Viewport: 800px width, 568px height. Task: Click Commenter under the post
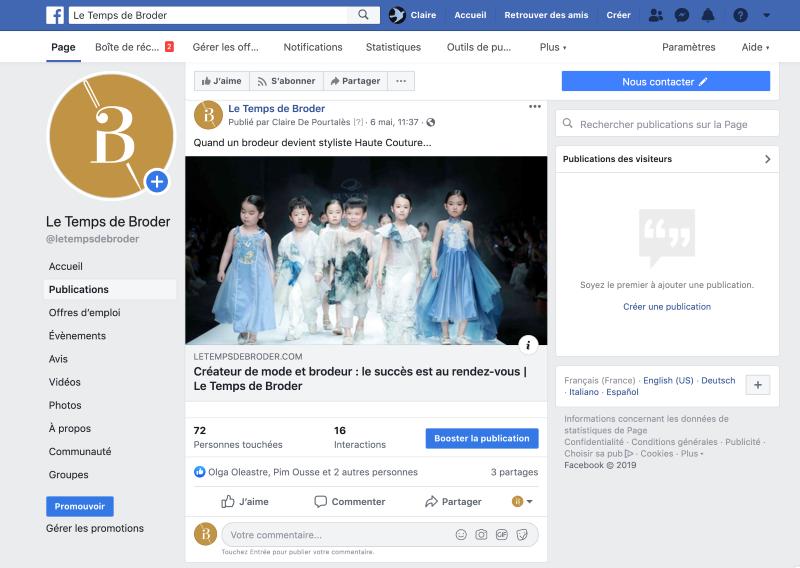[x=350, y=502]
